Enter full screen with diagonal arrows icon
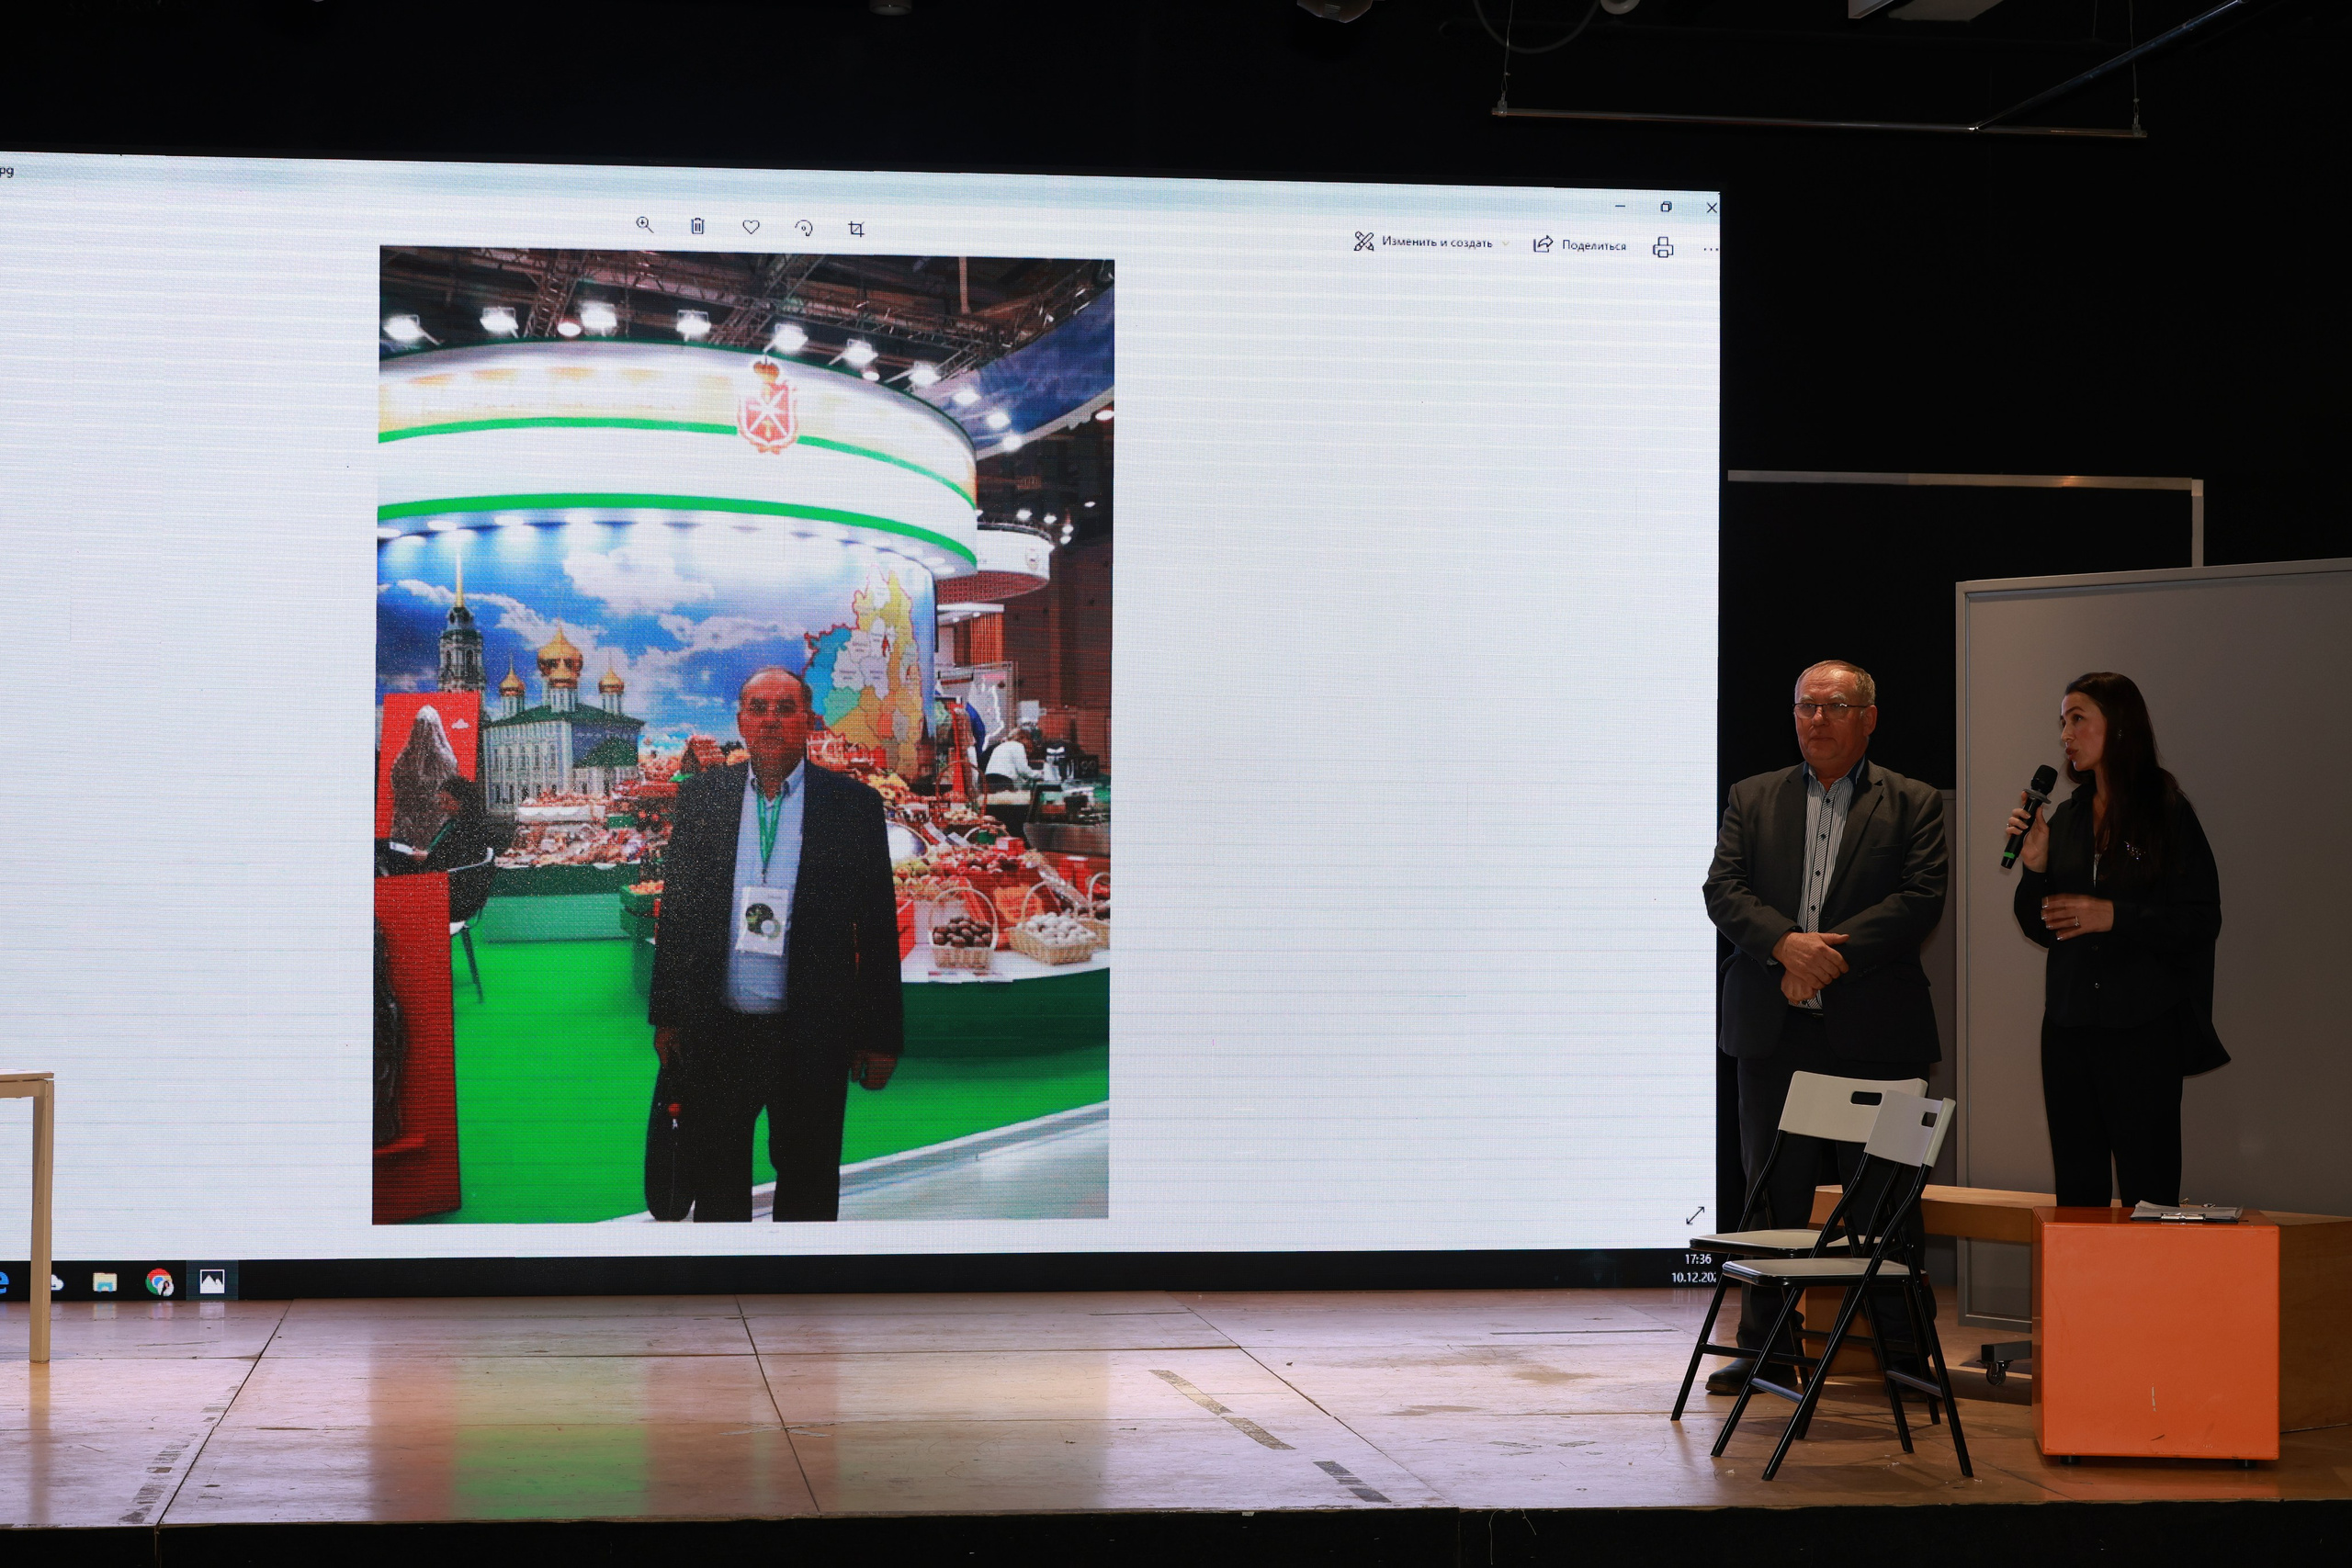The width and height of the screenshot is (2352, 1568). (x=1695, y=1215)
